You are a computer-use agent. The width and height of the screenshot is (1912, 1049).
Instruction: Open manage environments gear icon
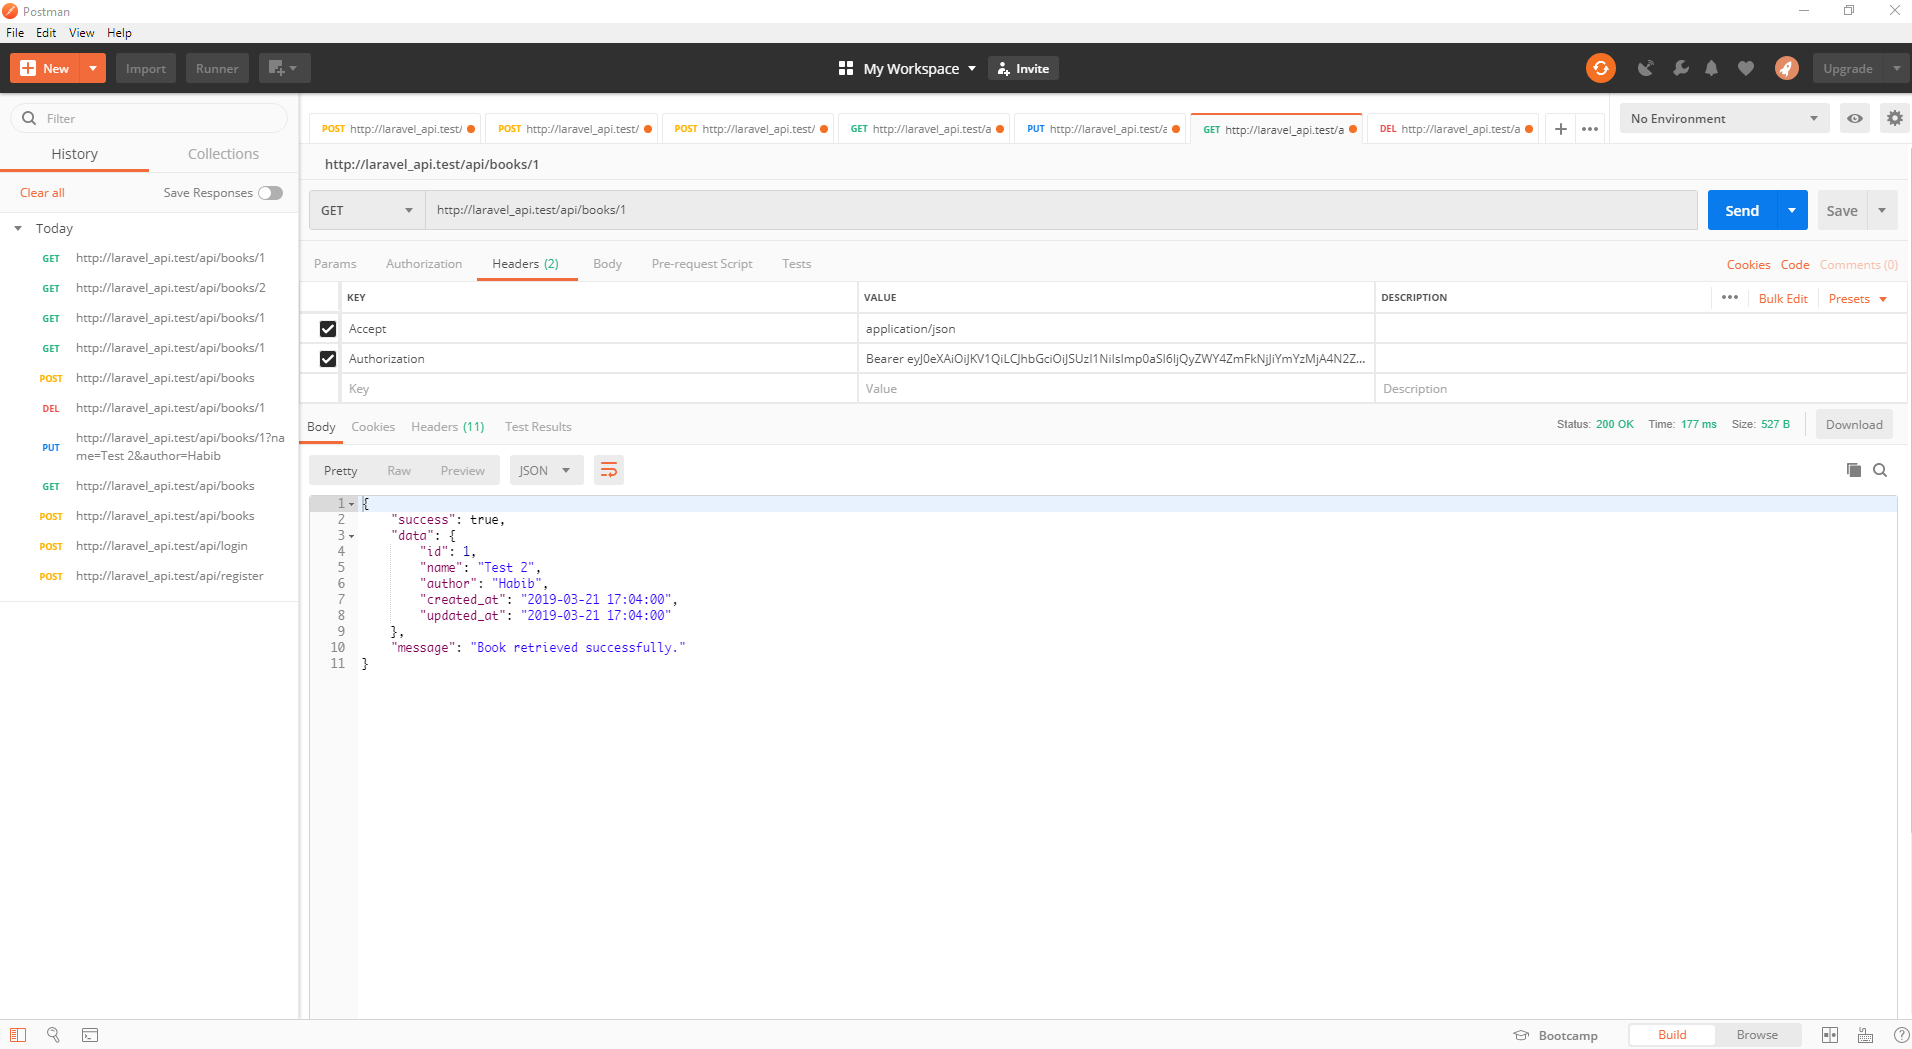point(1895,118)
